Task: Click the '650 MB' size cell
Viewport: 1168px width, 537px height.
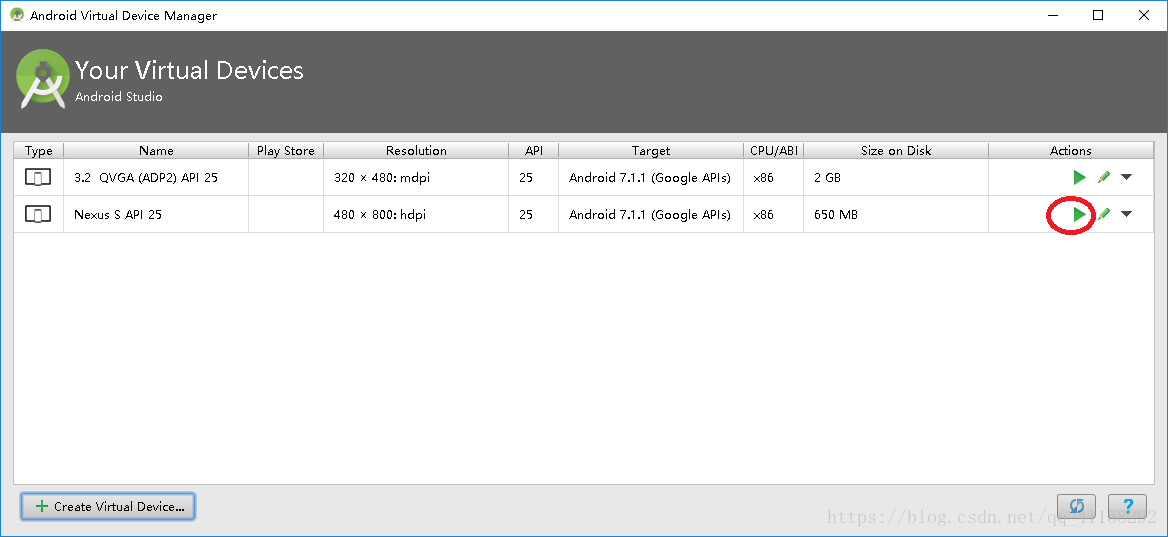Action: click(x=896, y=215)
